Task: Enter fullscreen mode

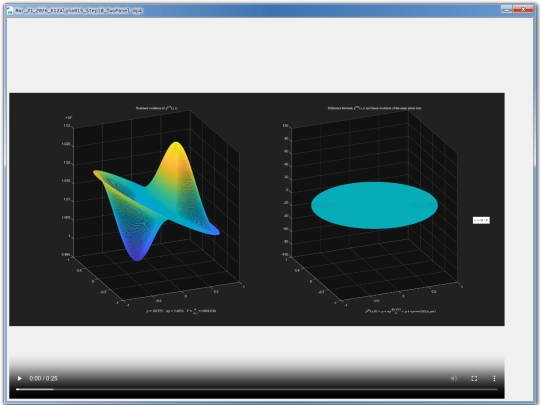Action: (474, 378)
